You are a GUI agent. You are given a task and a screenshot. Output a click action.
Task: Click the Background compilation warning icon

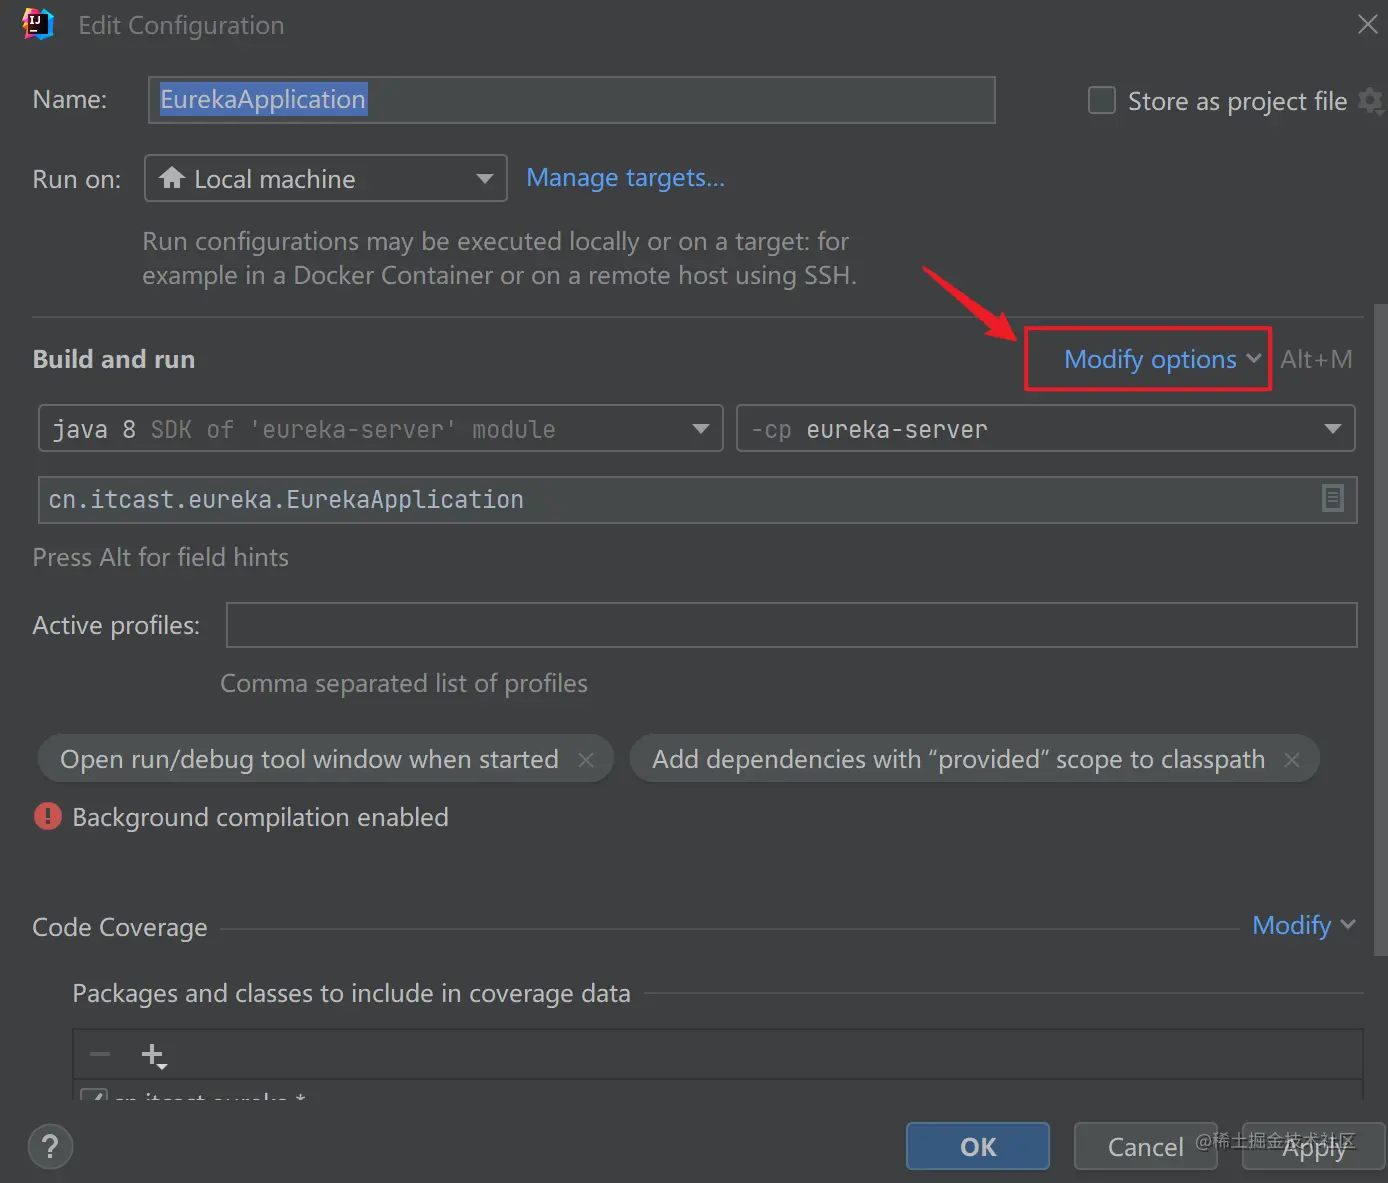(x=48, y=817)
